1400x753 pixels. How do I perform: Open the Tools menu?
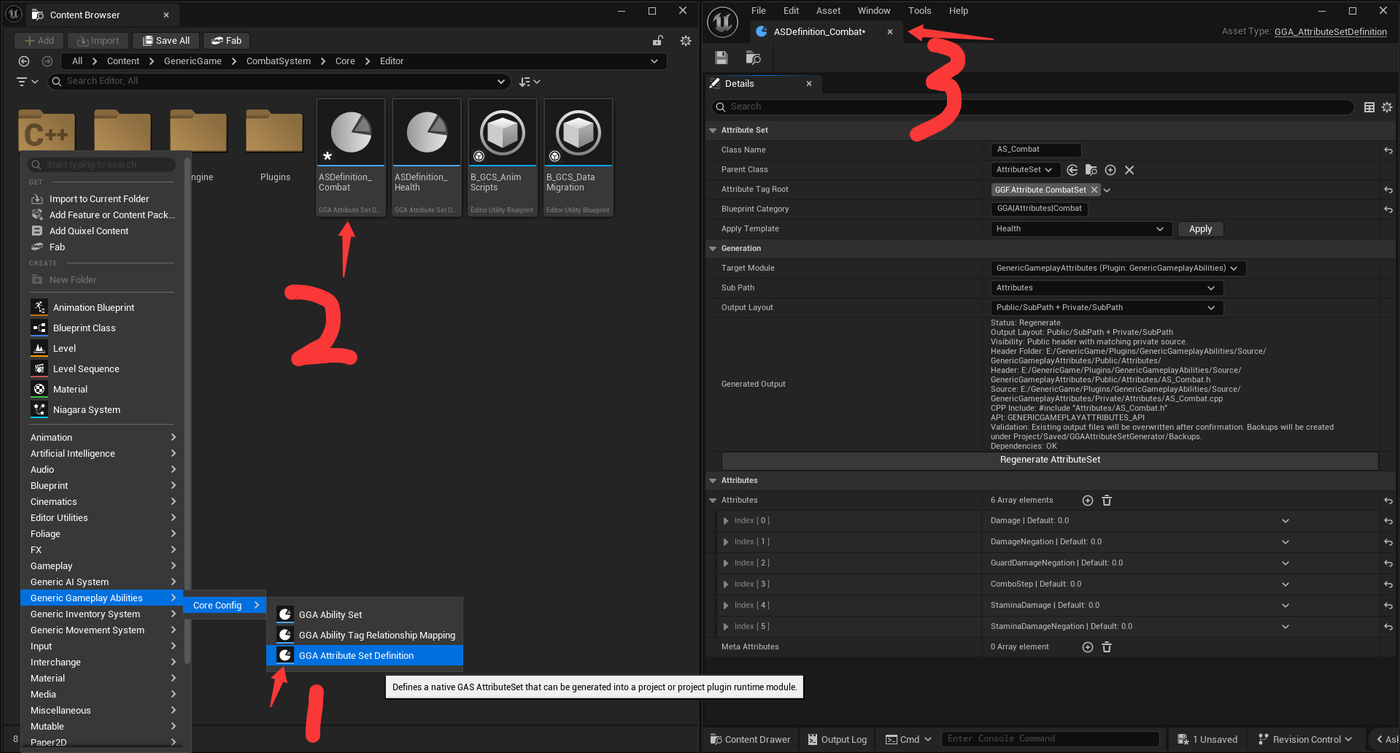pyautogui.click(x=919, y=11)
